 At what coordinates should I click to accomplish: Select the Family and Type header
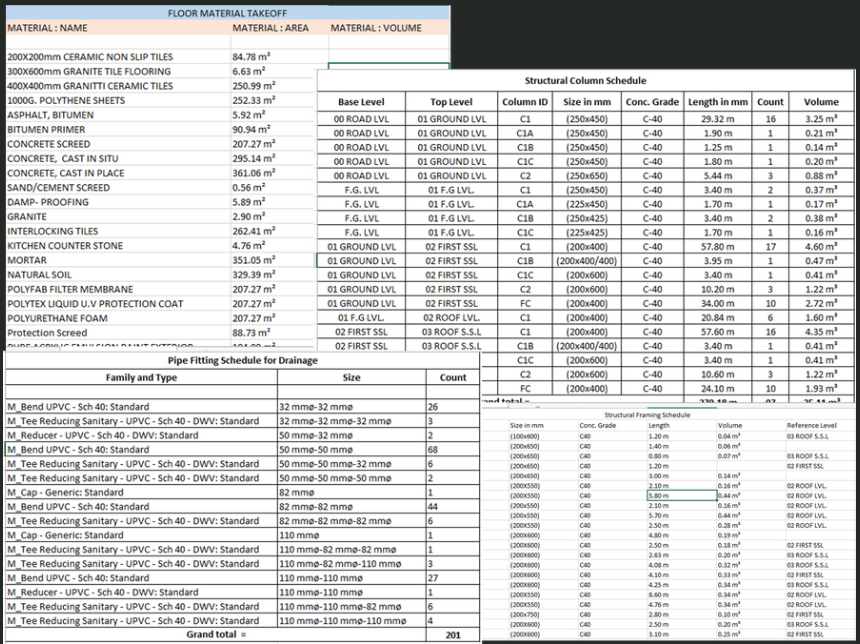tap(140, 378)
